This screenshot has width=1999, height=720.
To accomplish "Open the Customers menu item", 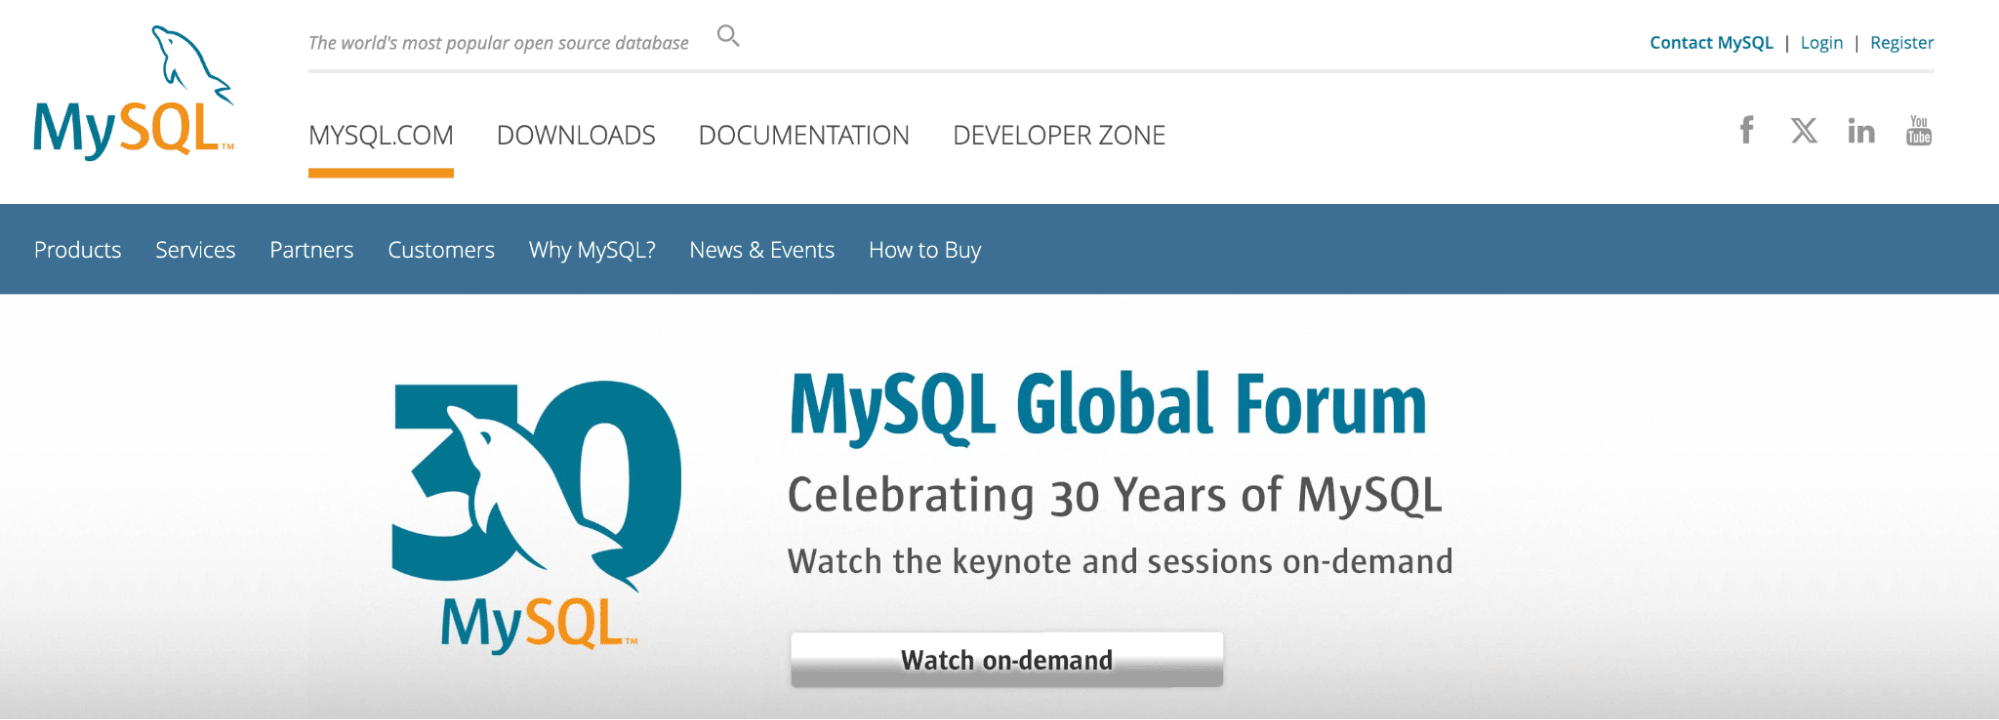I will point(441,250).
